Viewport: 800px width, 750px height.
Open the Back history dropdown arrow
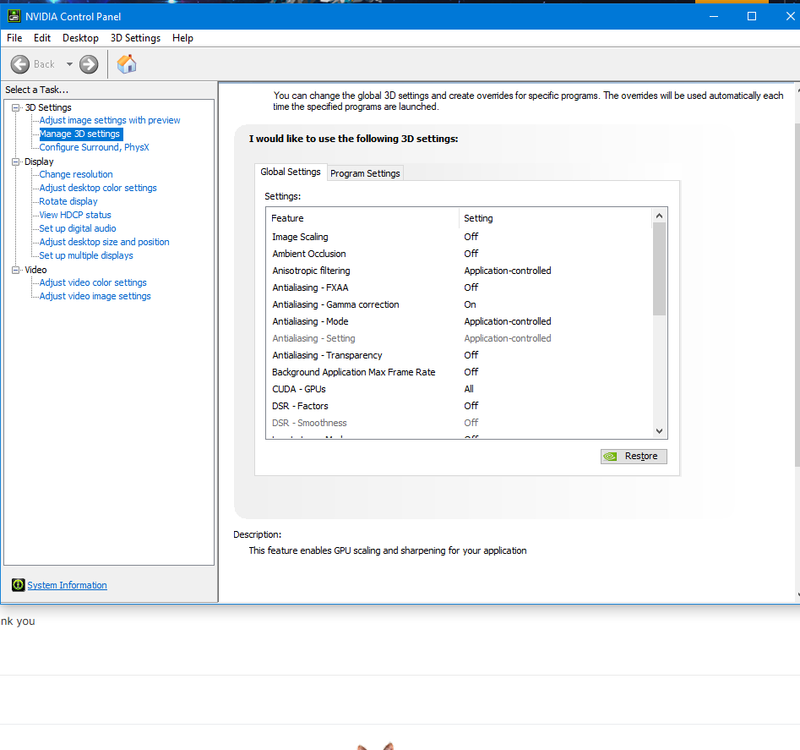[x=69, y=64]
